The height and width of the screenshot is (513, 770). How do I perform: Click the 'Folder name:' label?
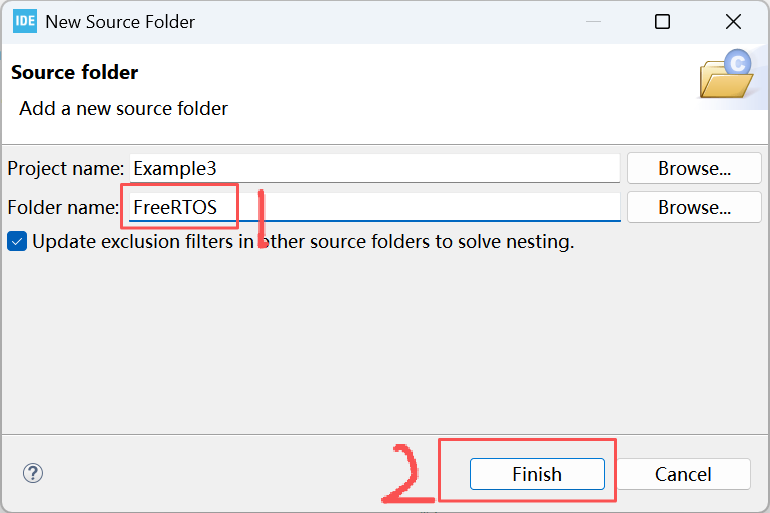(x=63, y=208)
